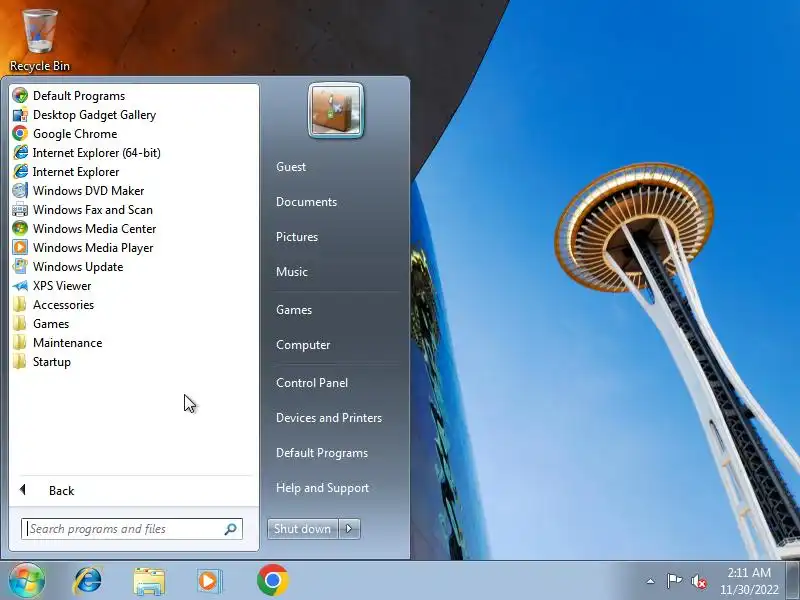800x600 pixels.
Task: Click the Internet Explorer icon in programs list
Action: coord(20,171)
